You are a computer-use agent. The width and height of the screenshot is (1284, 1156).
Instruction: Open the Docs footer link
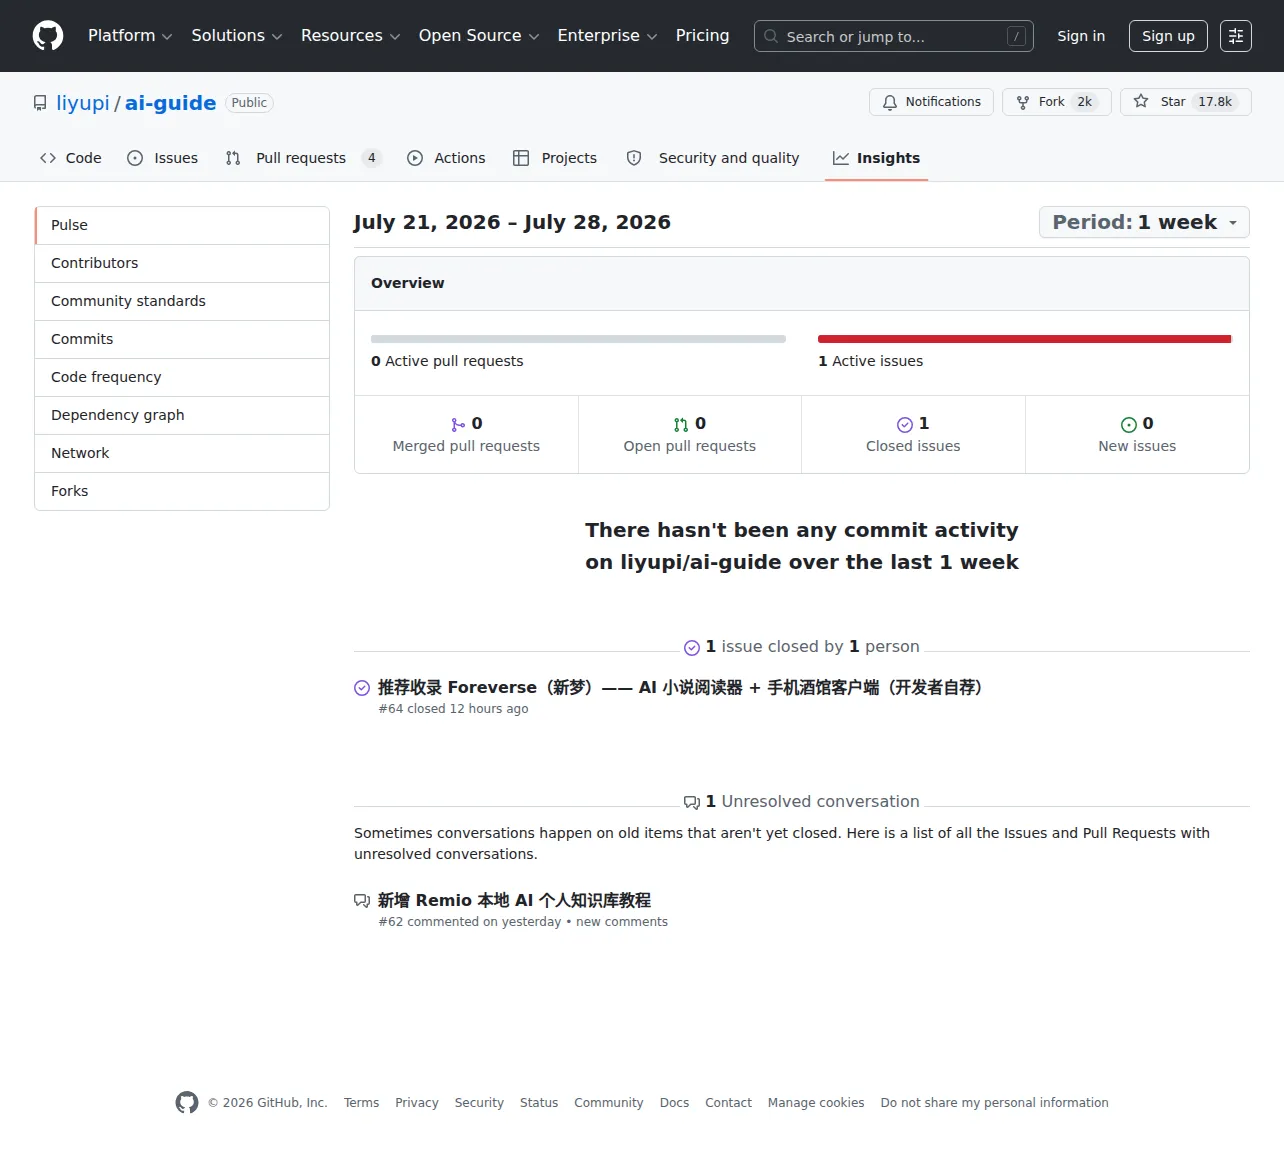(x=674, y=1103)
